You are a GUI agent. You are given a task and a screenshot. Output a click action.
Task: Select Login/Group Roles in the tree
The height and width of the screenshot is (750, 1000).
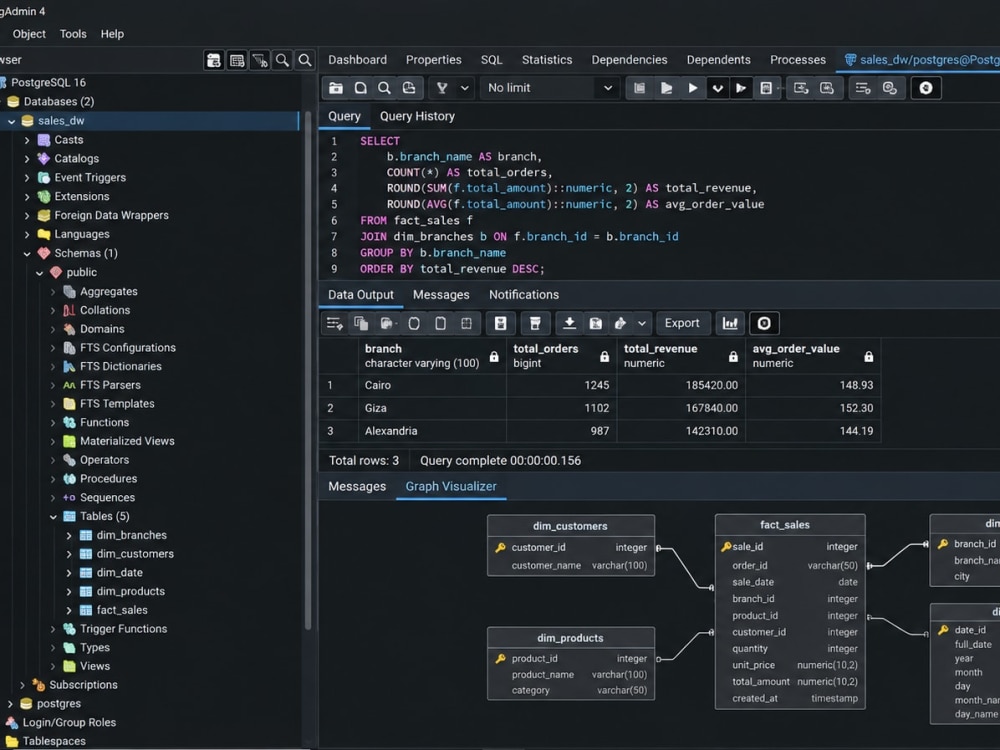69,723
